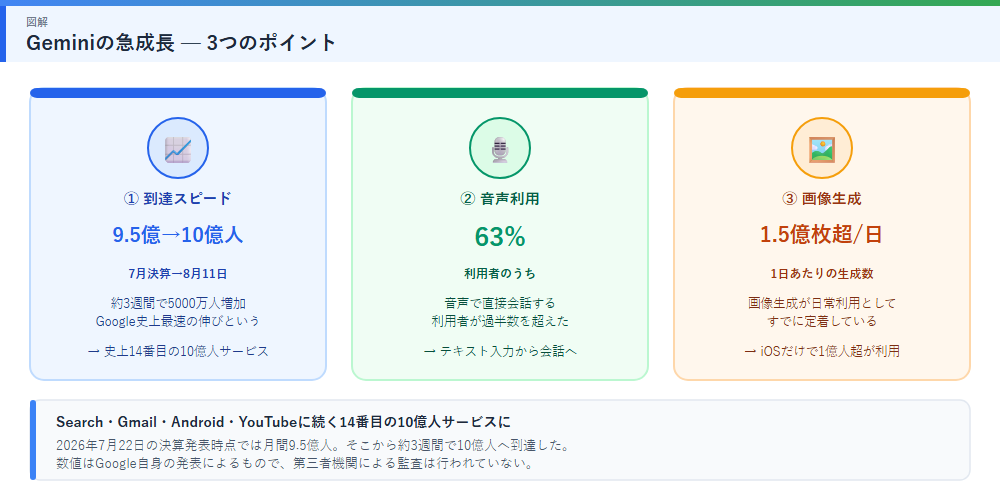
Task: Click '→ iOSだけで1億人超が利用'
Action: (x=821, y=351)
